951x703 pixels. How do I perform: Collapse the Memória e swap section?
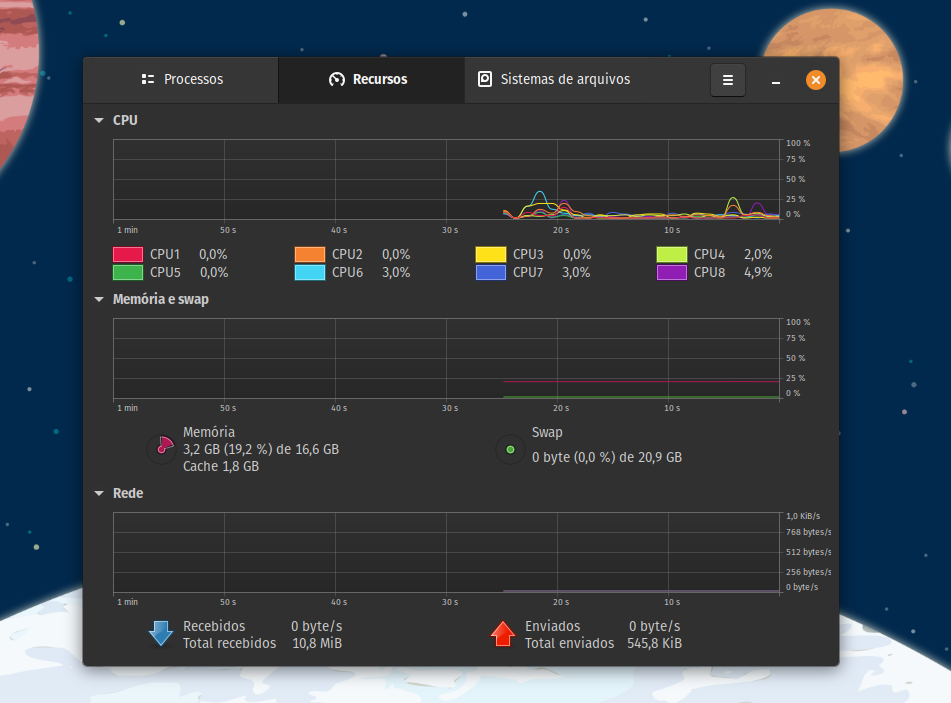(99, 299)
